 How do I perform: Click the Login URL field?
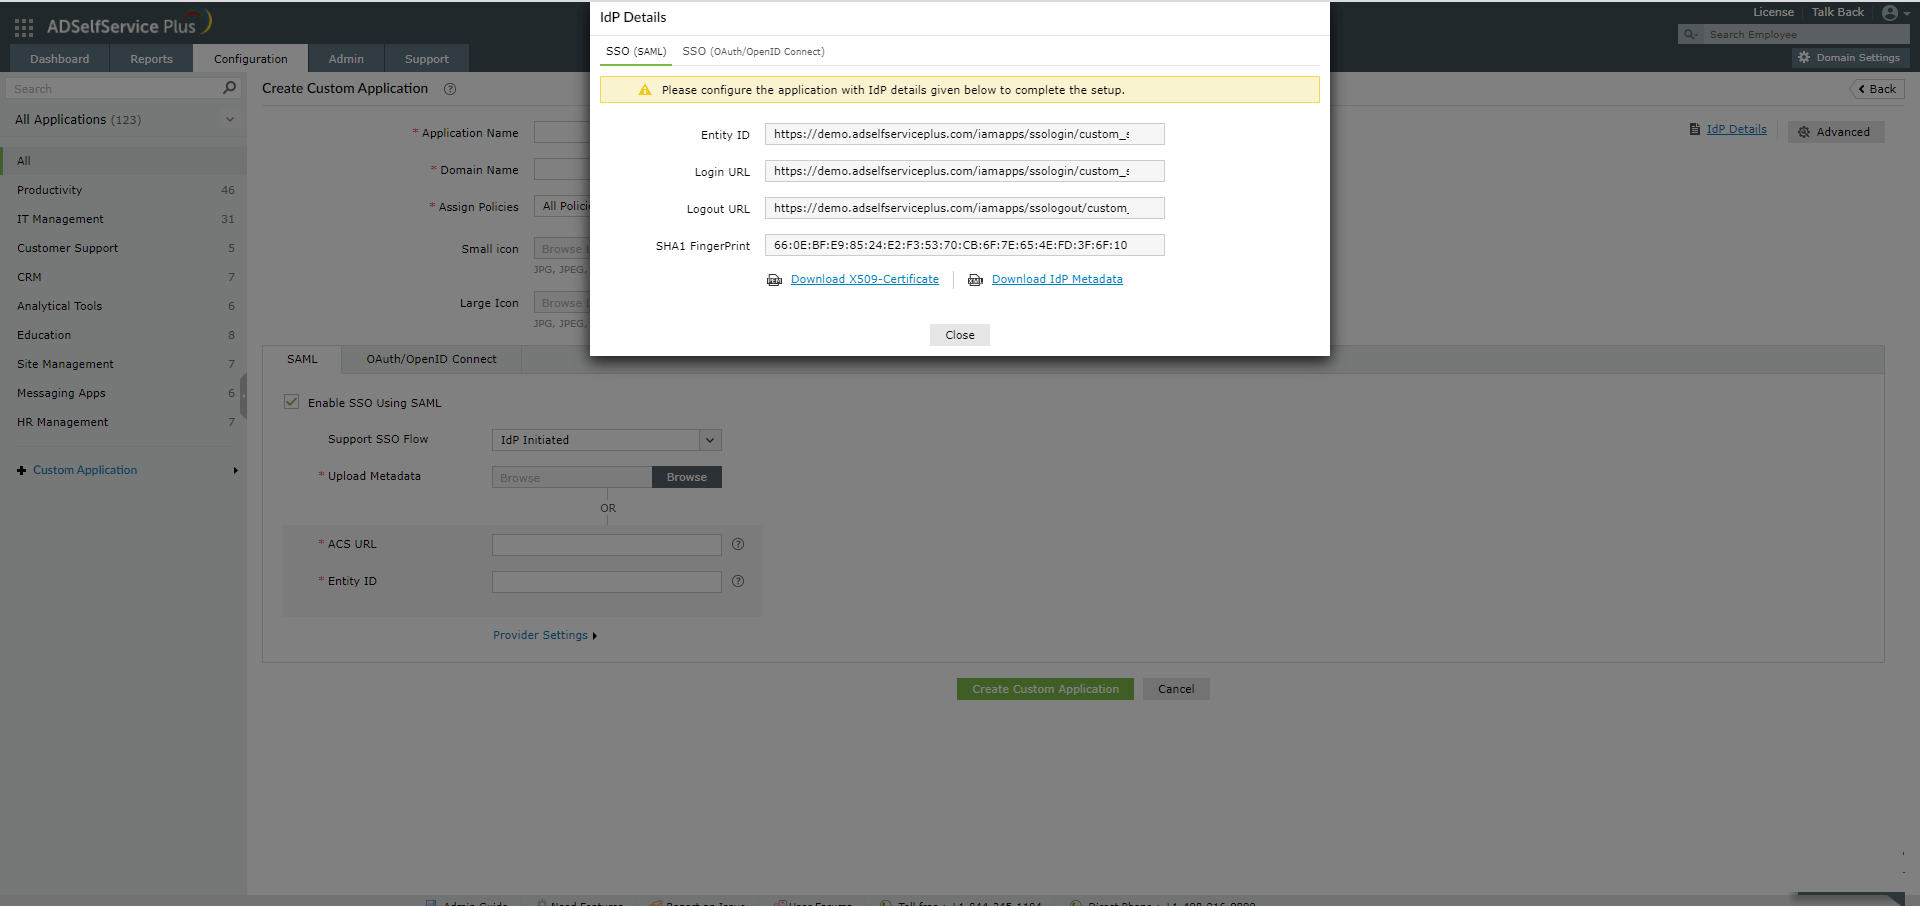click(965, 171)
